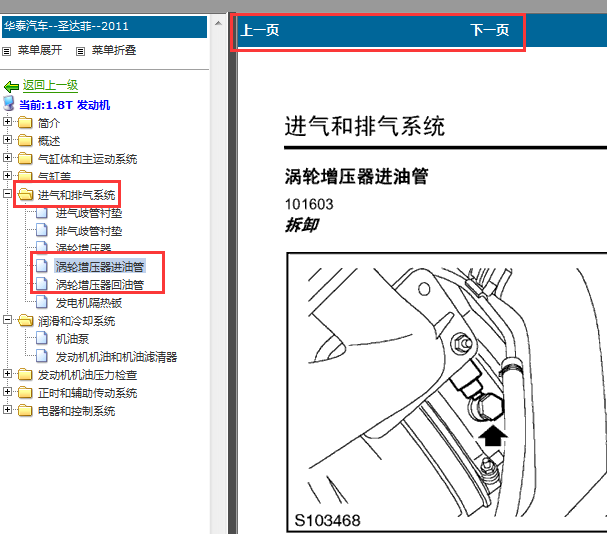Select the 涡轮增压器进油管 page

pos(100,267)
